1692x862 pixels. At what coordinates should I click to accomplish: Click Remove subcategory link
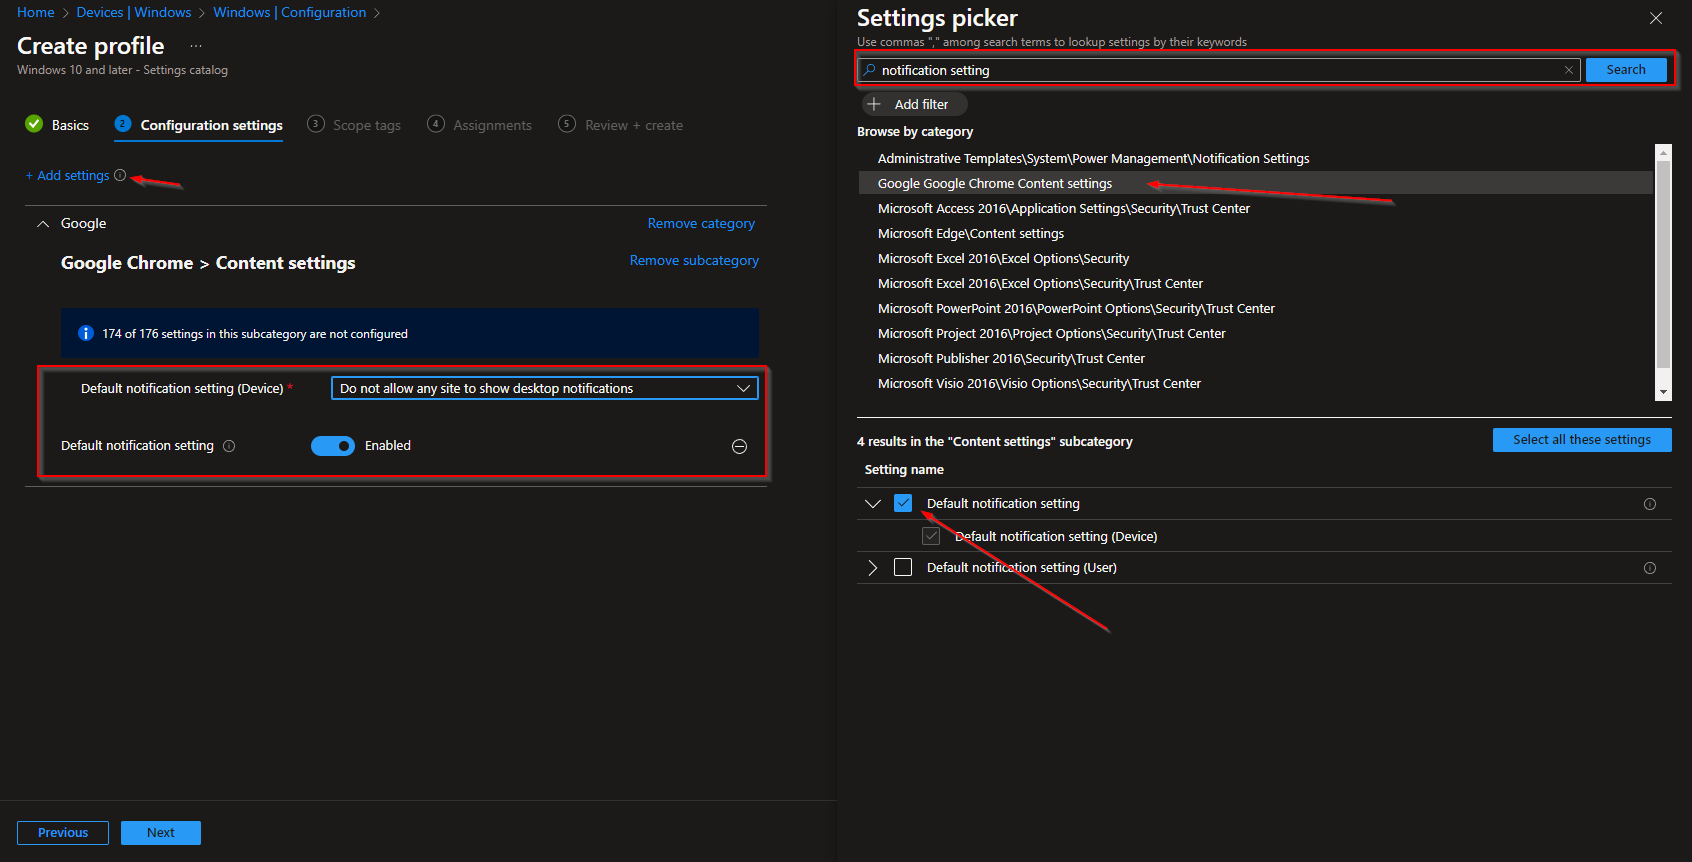[x=694, y=260]
